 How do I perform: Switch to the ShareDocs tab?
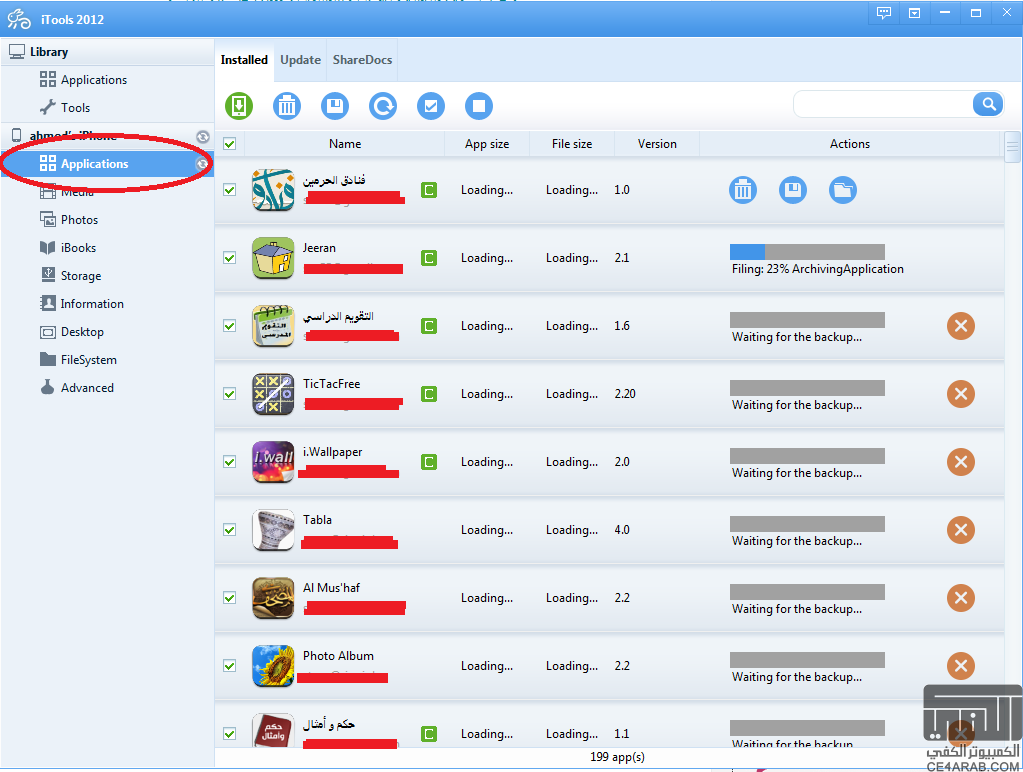pyautogui.click(x=362, y=60)
